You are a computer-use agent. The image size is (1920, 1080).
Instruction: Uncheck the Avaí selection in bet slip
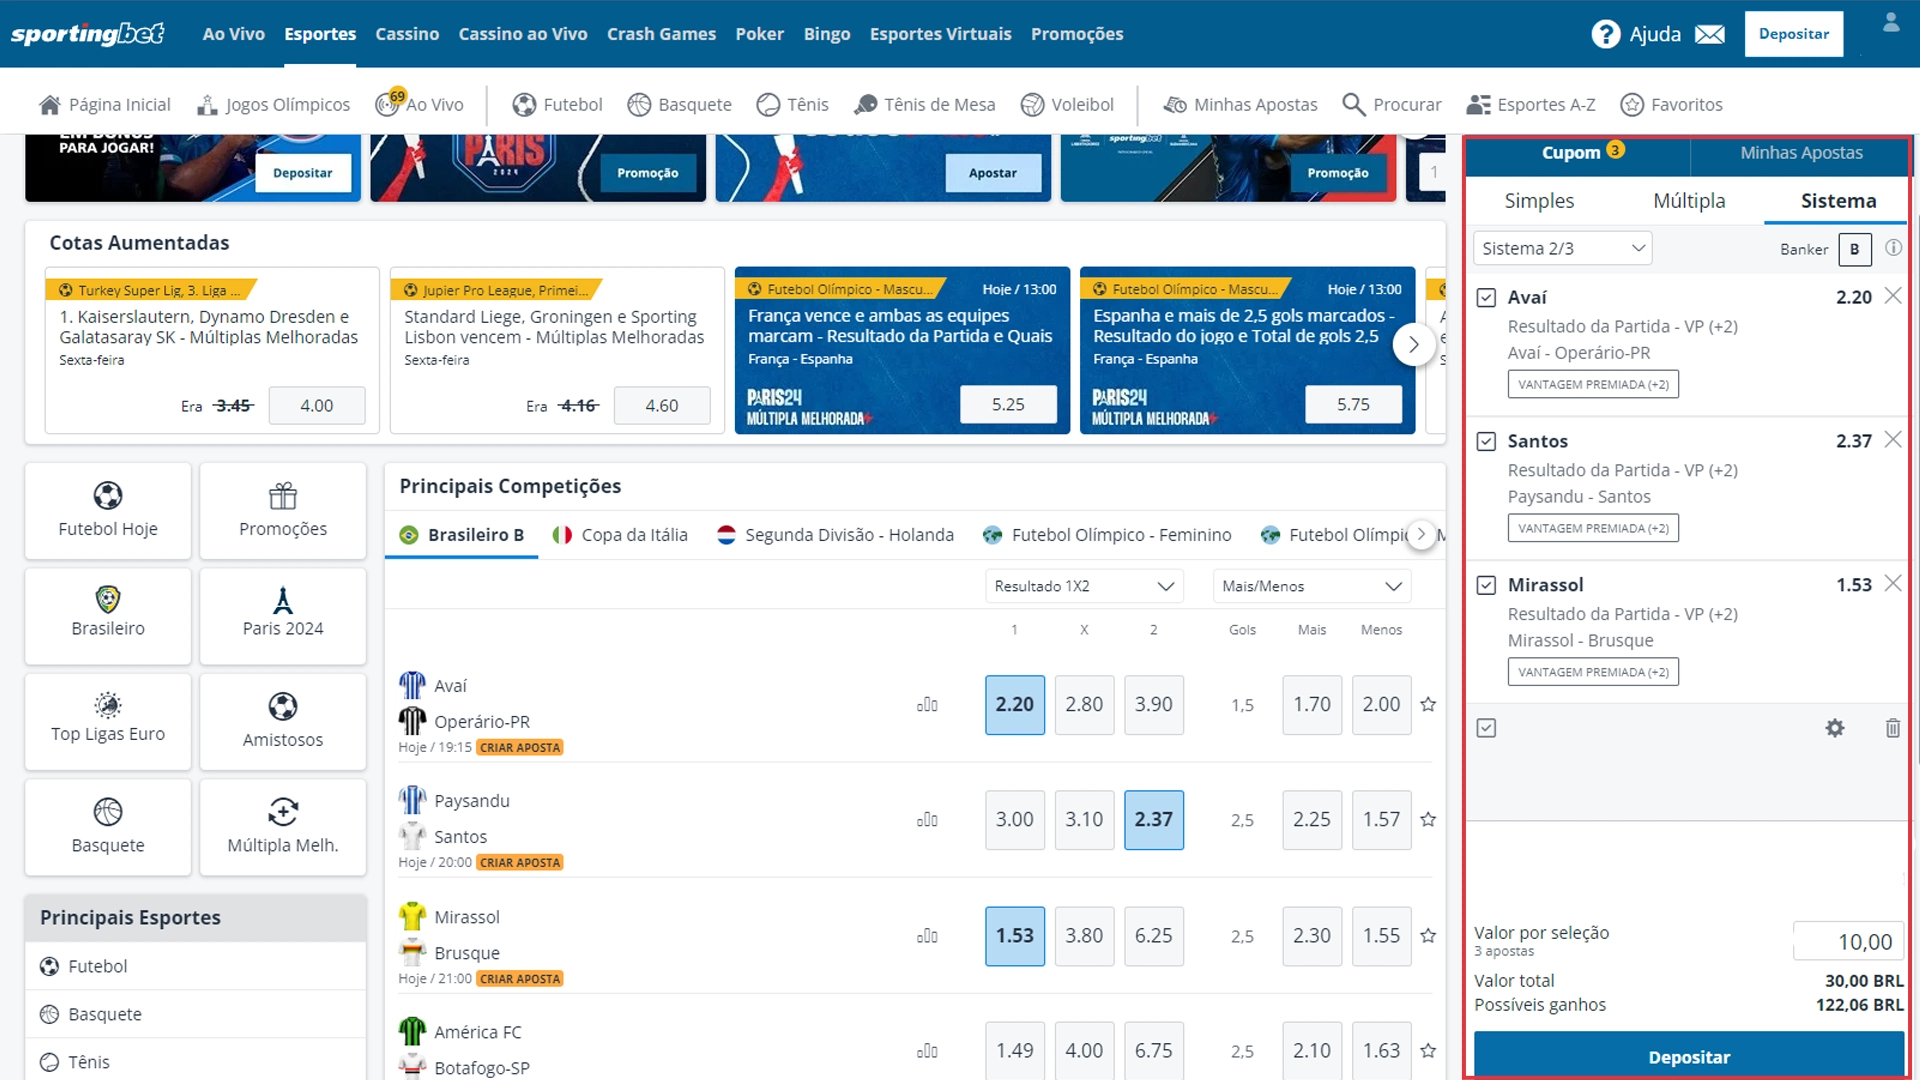click(x=1485, y=296)
